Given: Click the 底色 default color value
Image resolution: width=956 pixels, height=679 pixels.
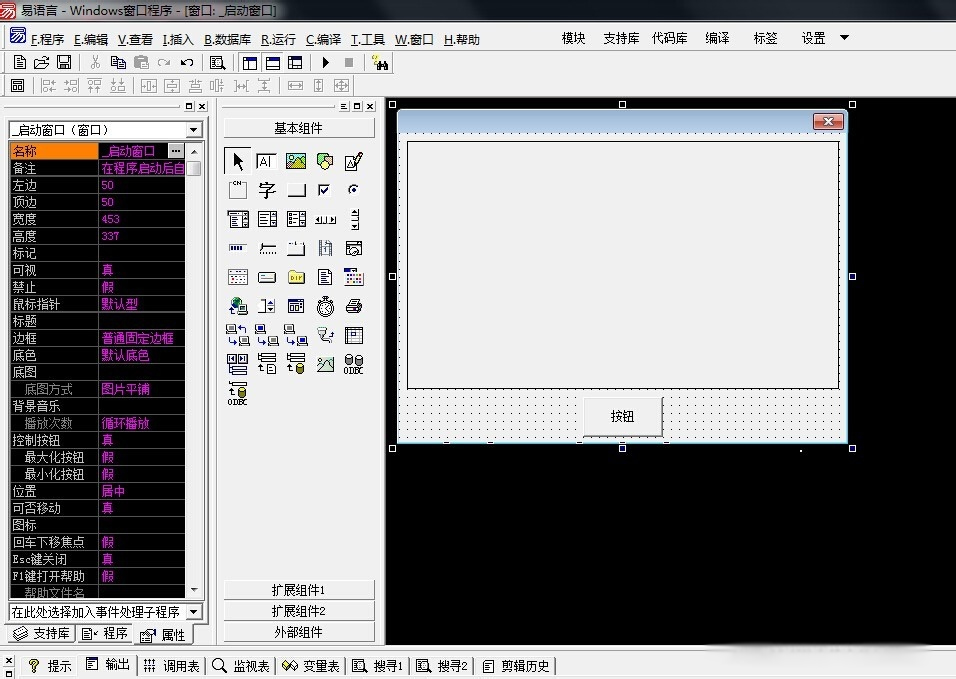Looking at the screenshot, I should coord(141,355).
